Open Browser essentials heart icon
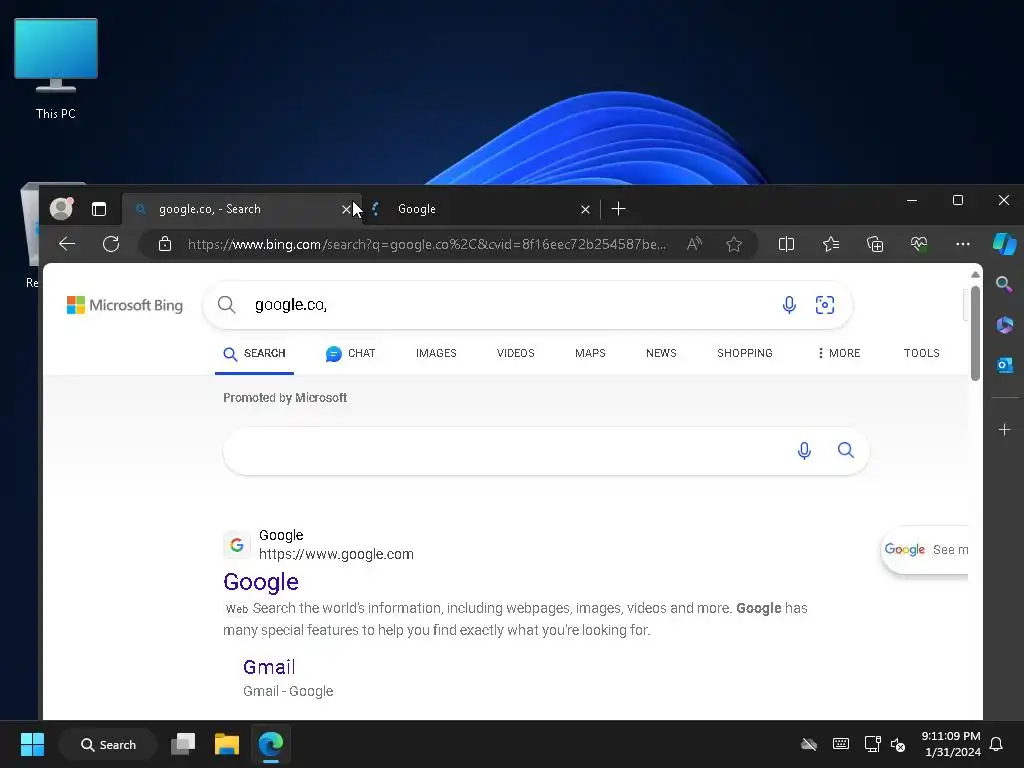 (x=919, y=244)
